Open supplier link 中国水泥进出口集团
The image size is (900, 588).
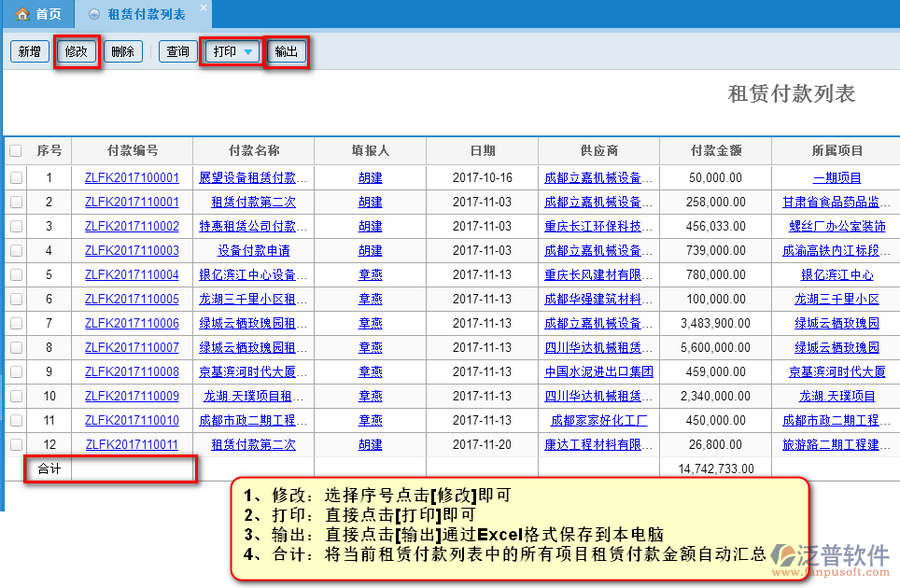tap(598, 372)
